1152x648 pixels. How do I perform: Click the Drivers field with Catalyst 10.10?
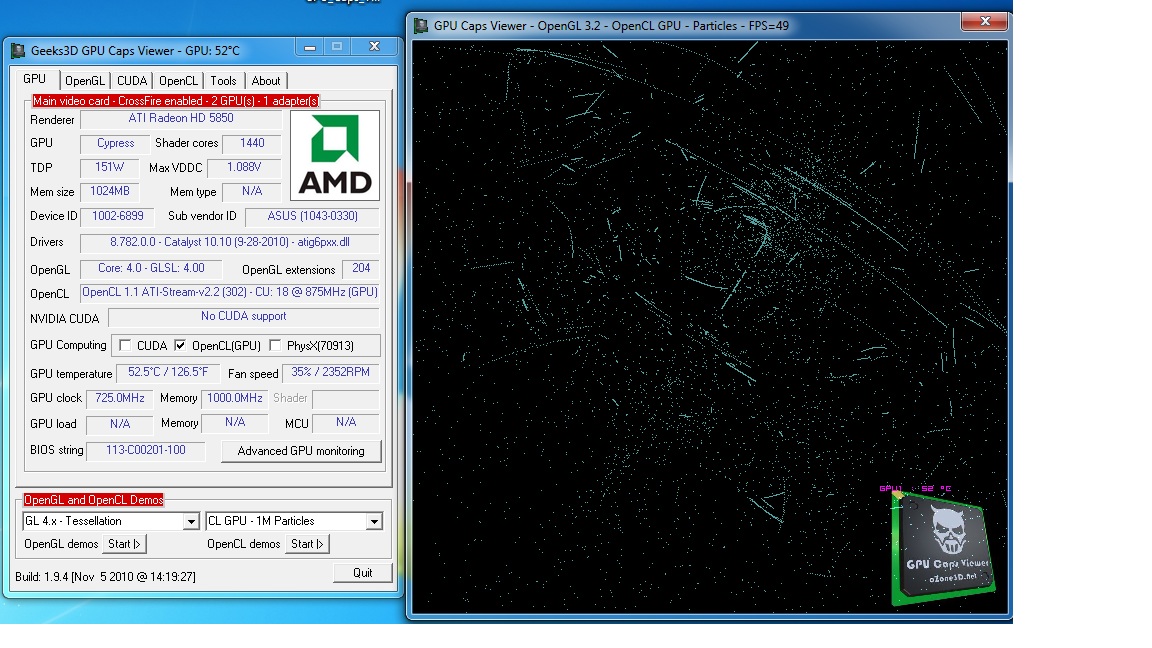[229, 242]
